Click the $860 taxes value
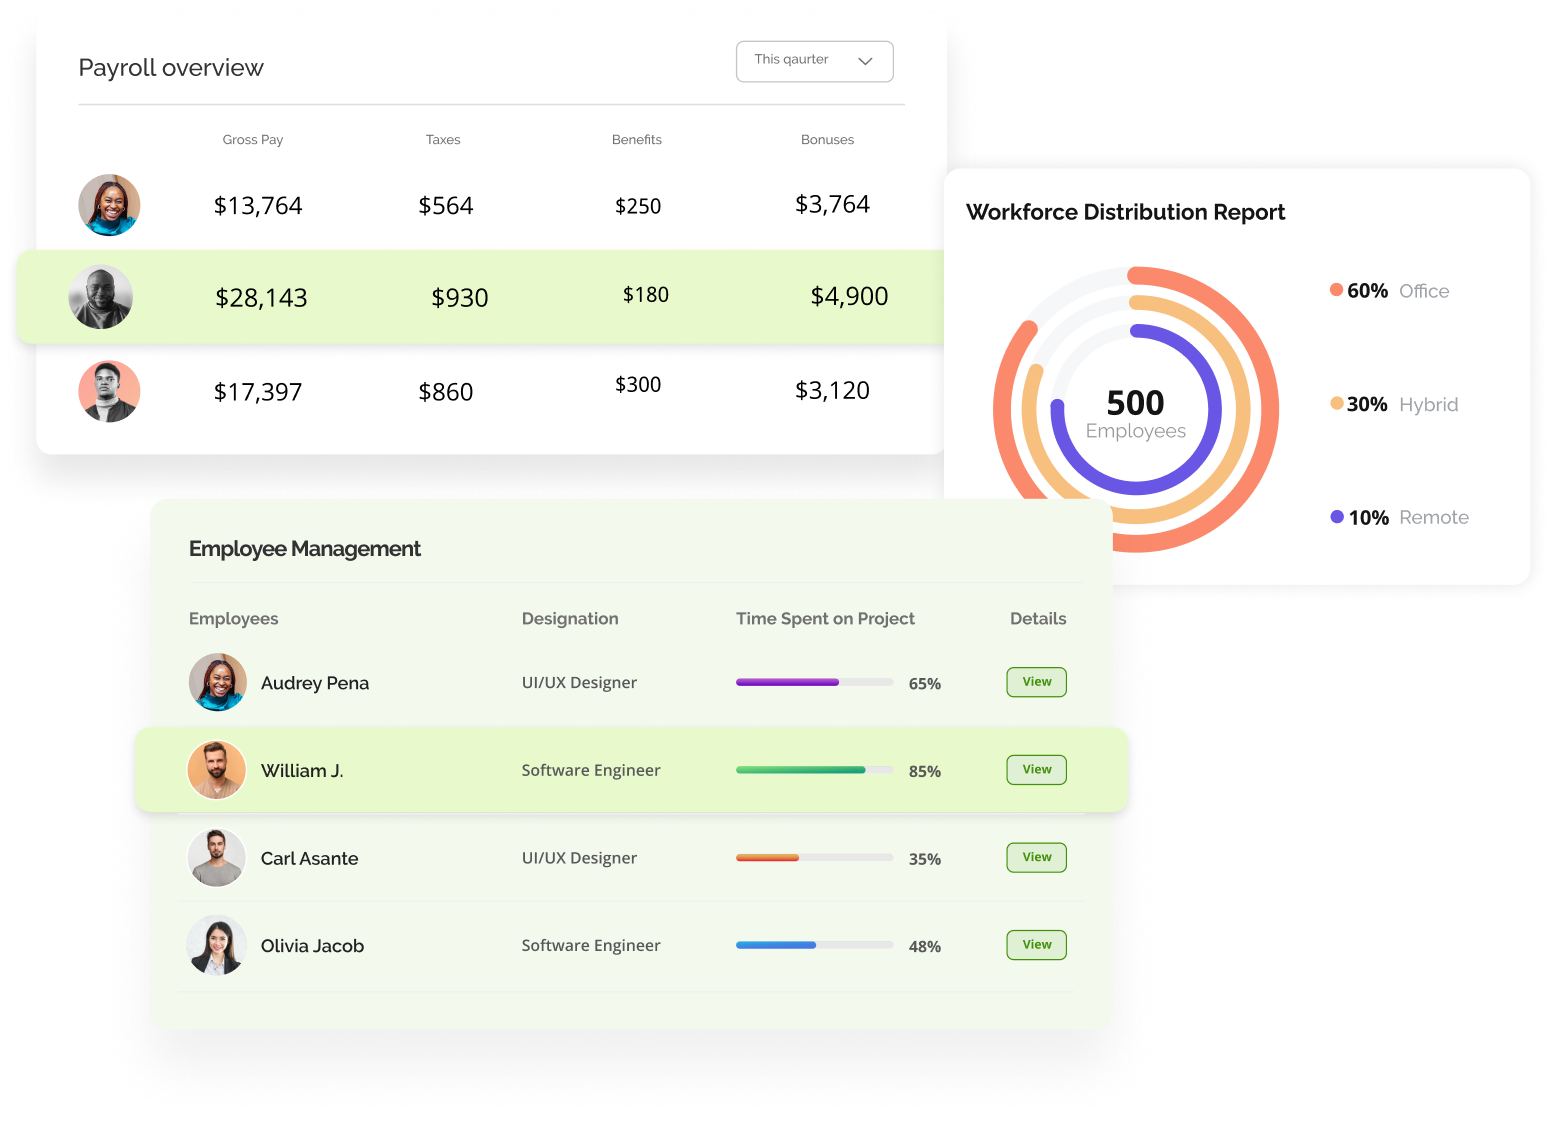 pyautogui.click(x=446, y=392)
